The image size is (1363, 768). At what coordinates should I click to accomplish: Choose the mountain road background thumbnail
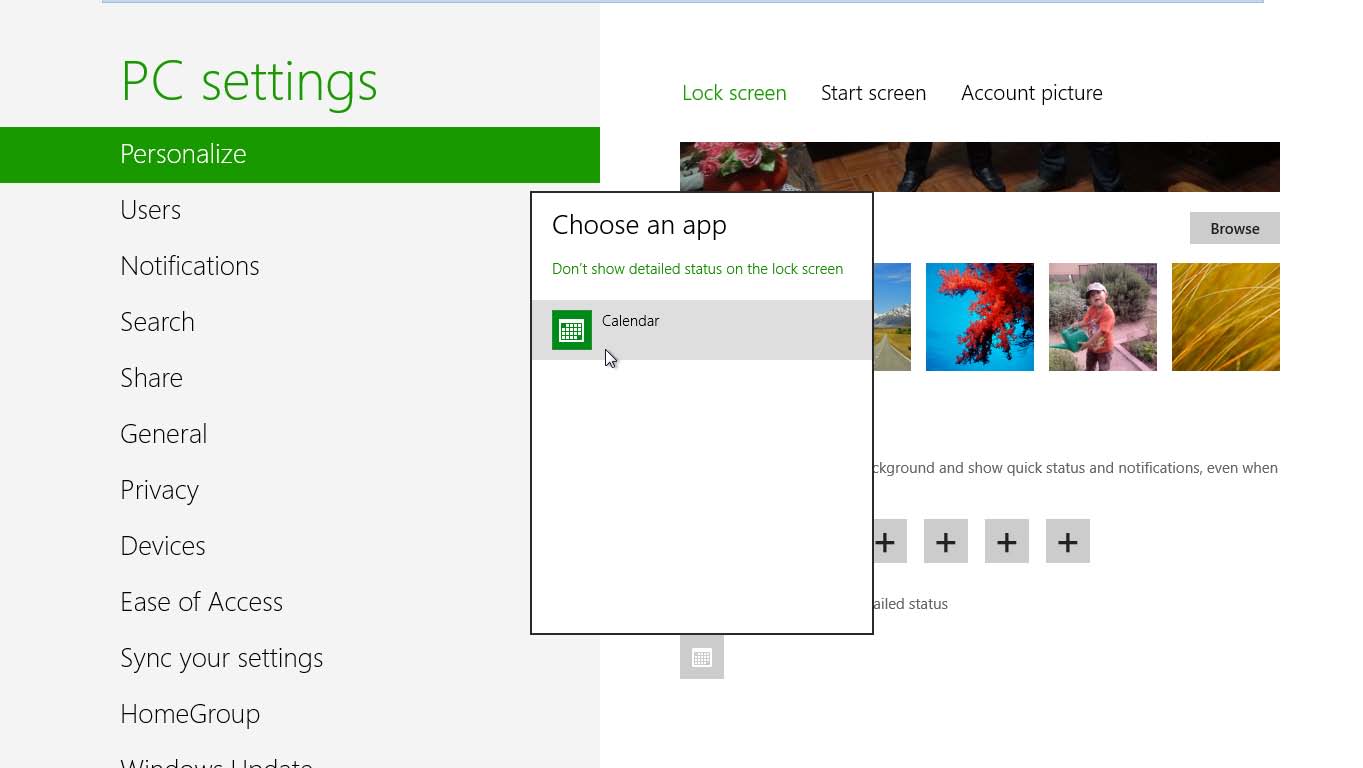pos(892,316)
